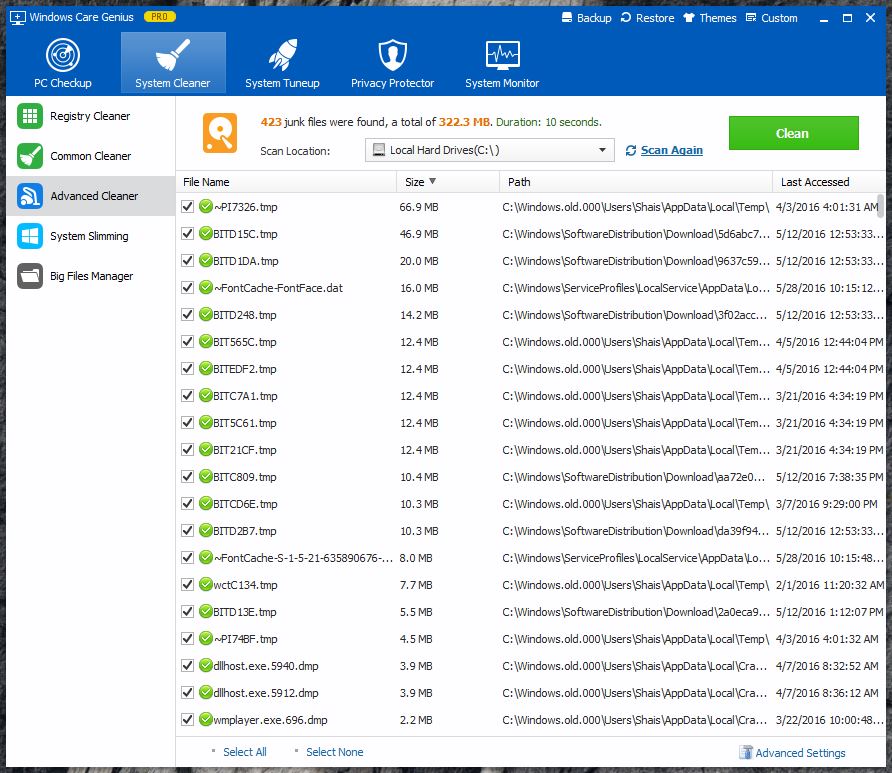Click size value 10.3 MB of BITCD6E.tmp
Screen dimensions: 892x773
tap(419, 504)
